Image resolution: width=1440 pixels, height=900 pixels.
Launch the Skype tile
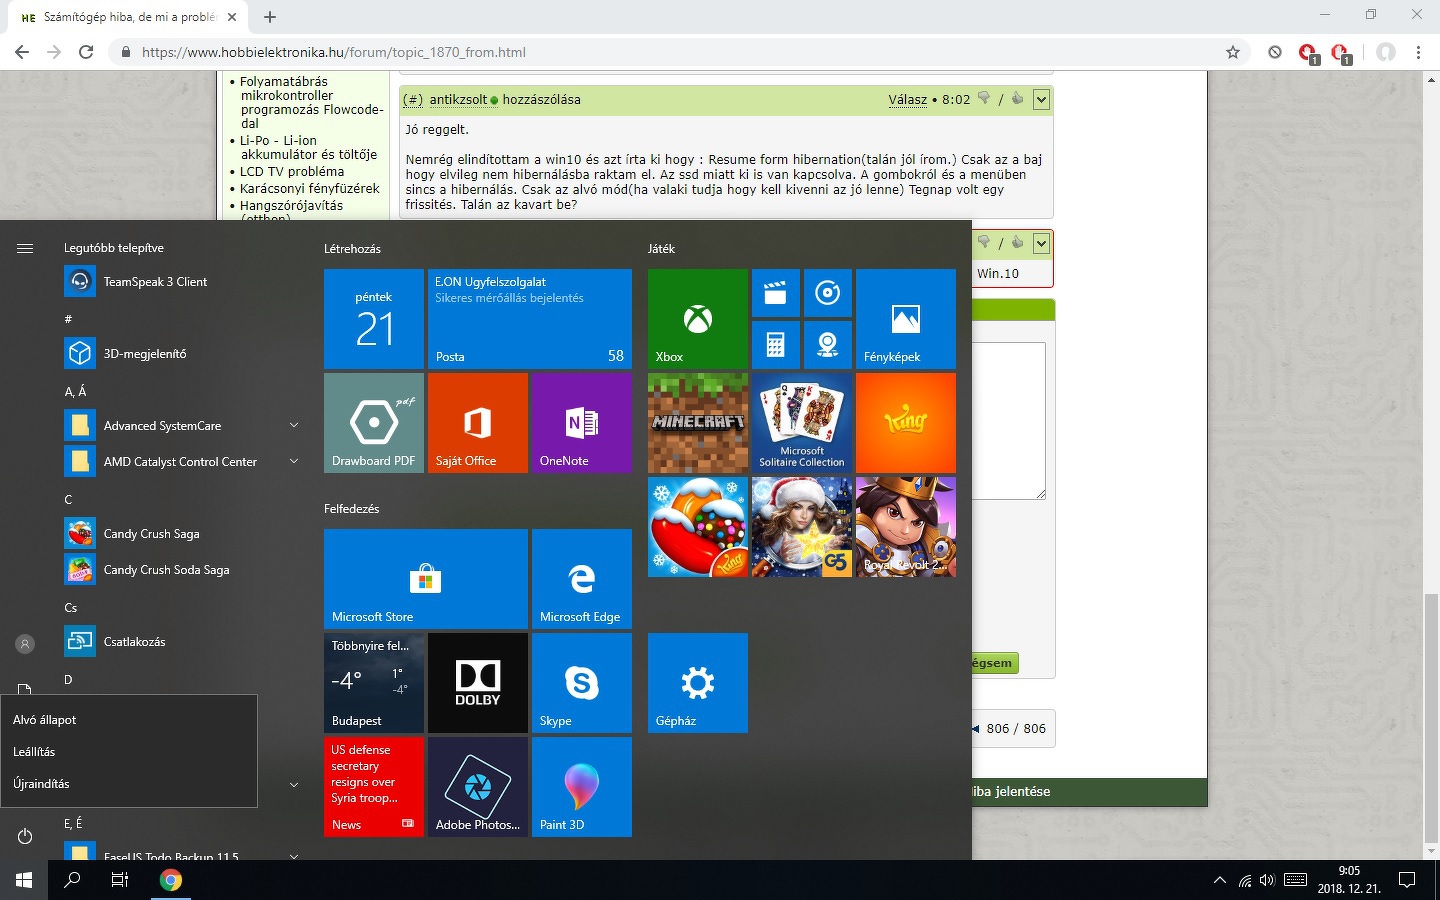point(582,683)
